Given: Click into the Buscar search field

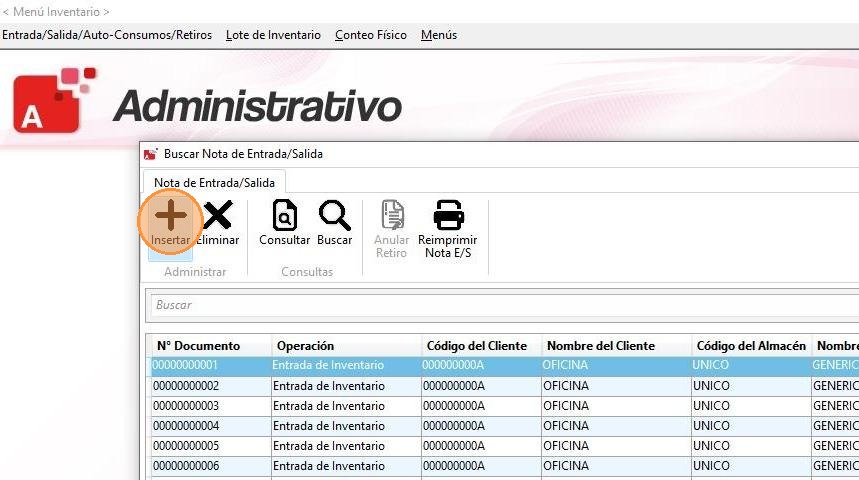Looking at the screenshot, I should click(x=504, y=305).
